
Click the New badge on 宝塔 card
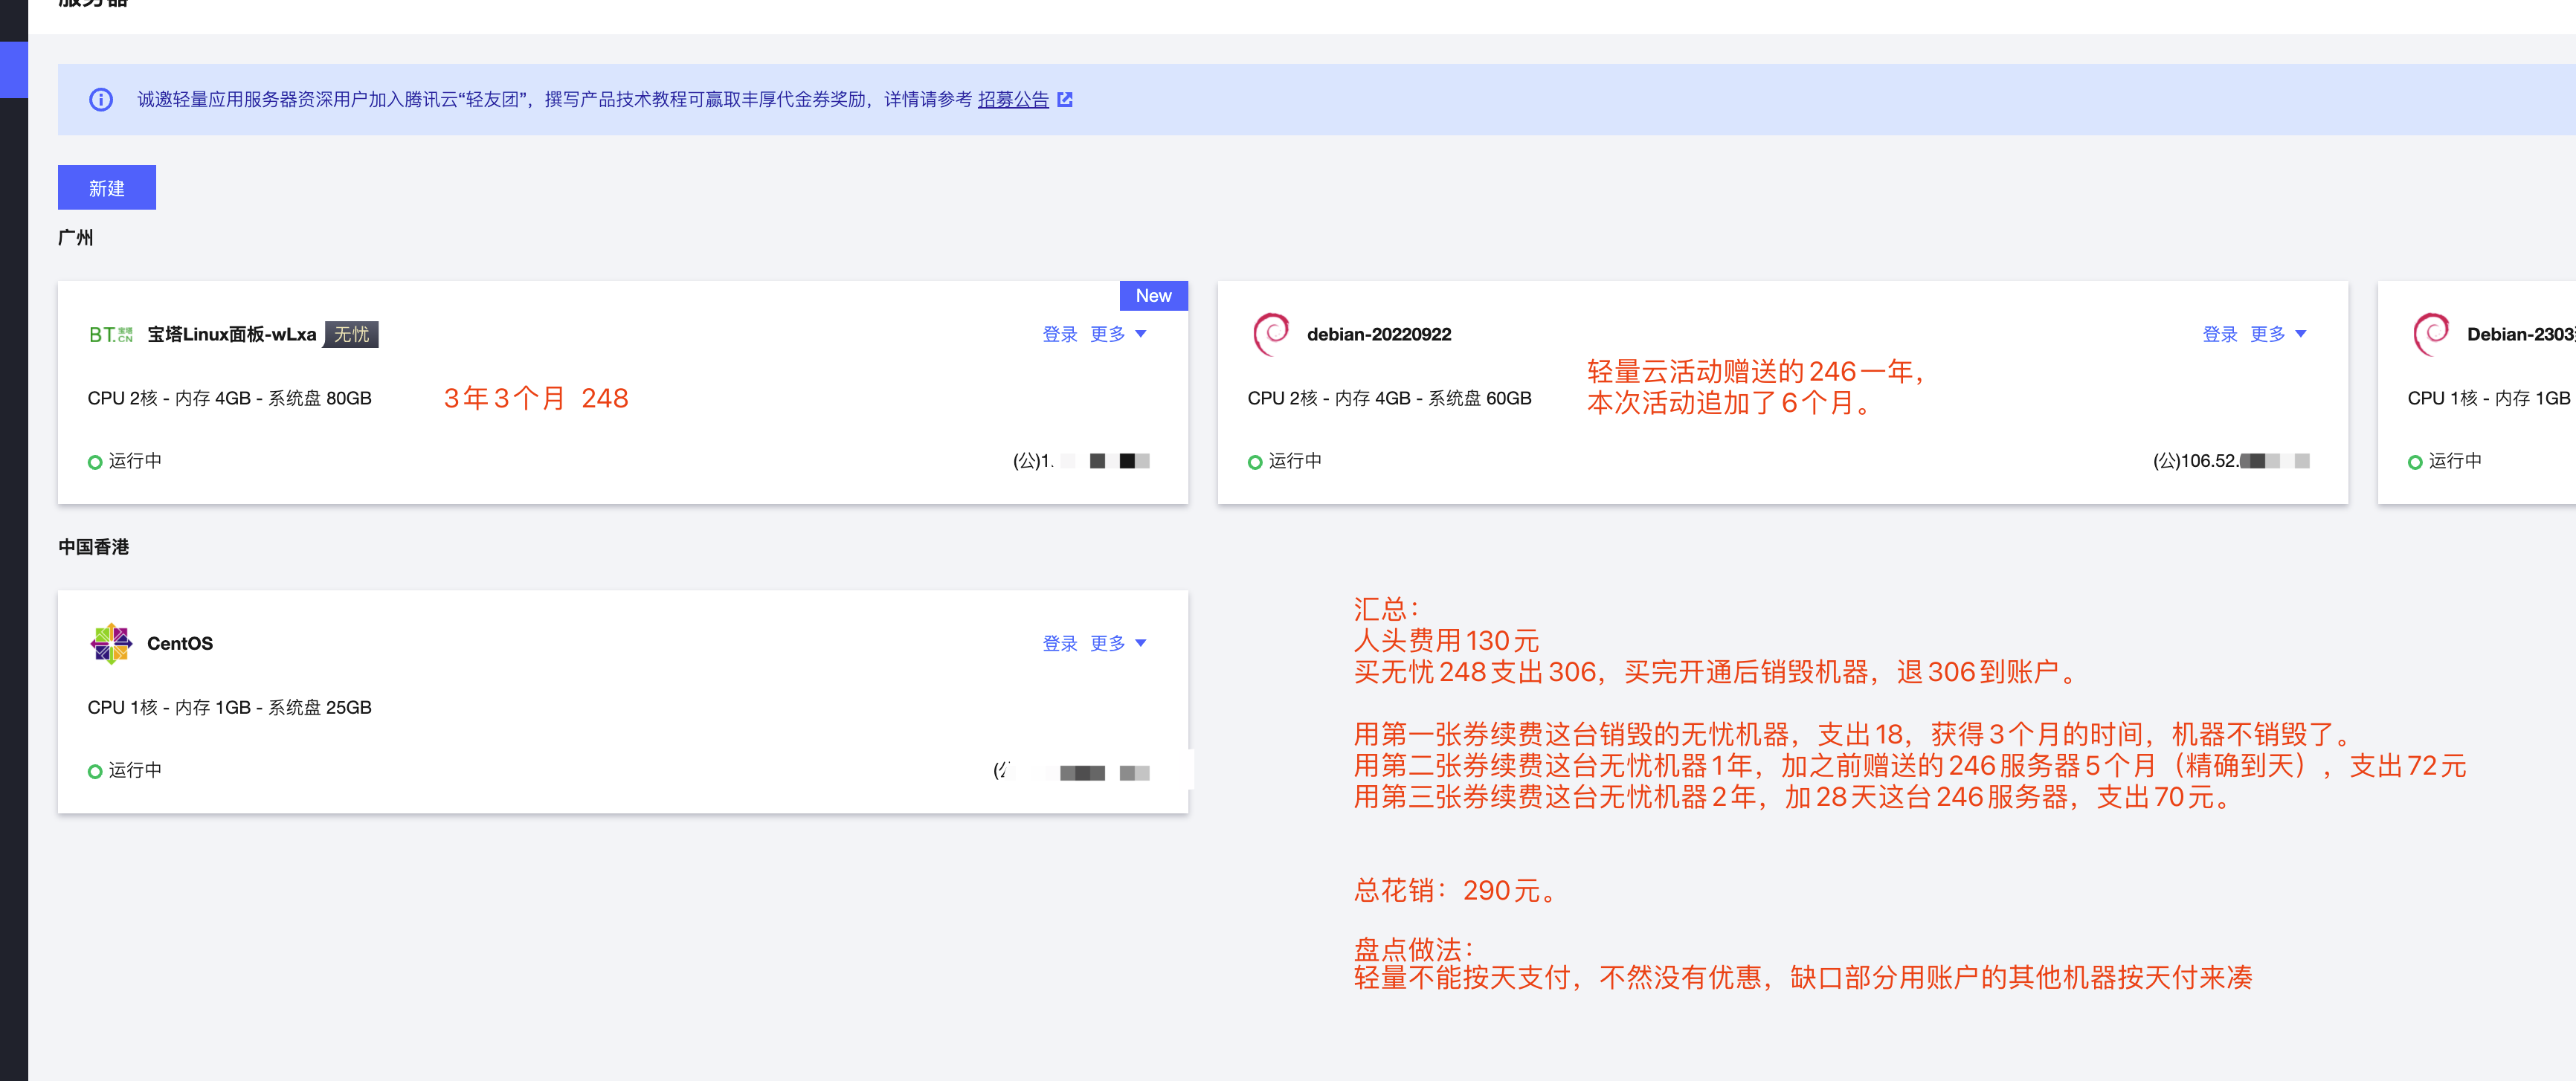pos(1153,295)
